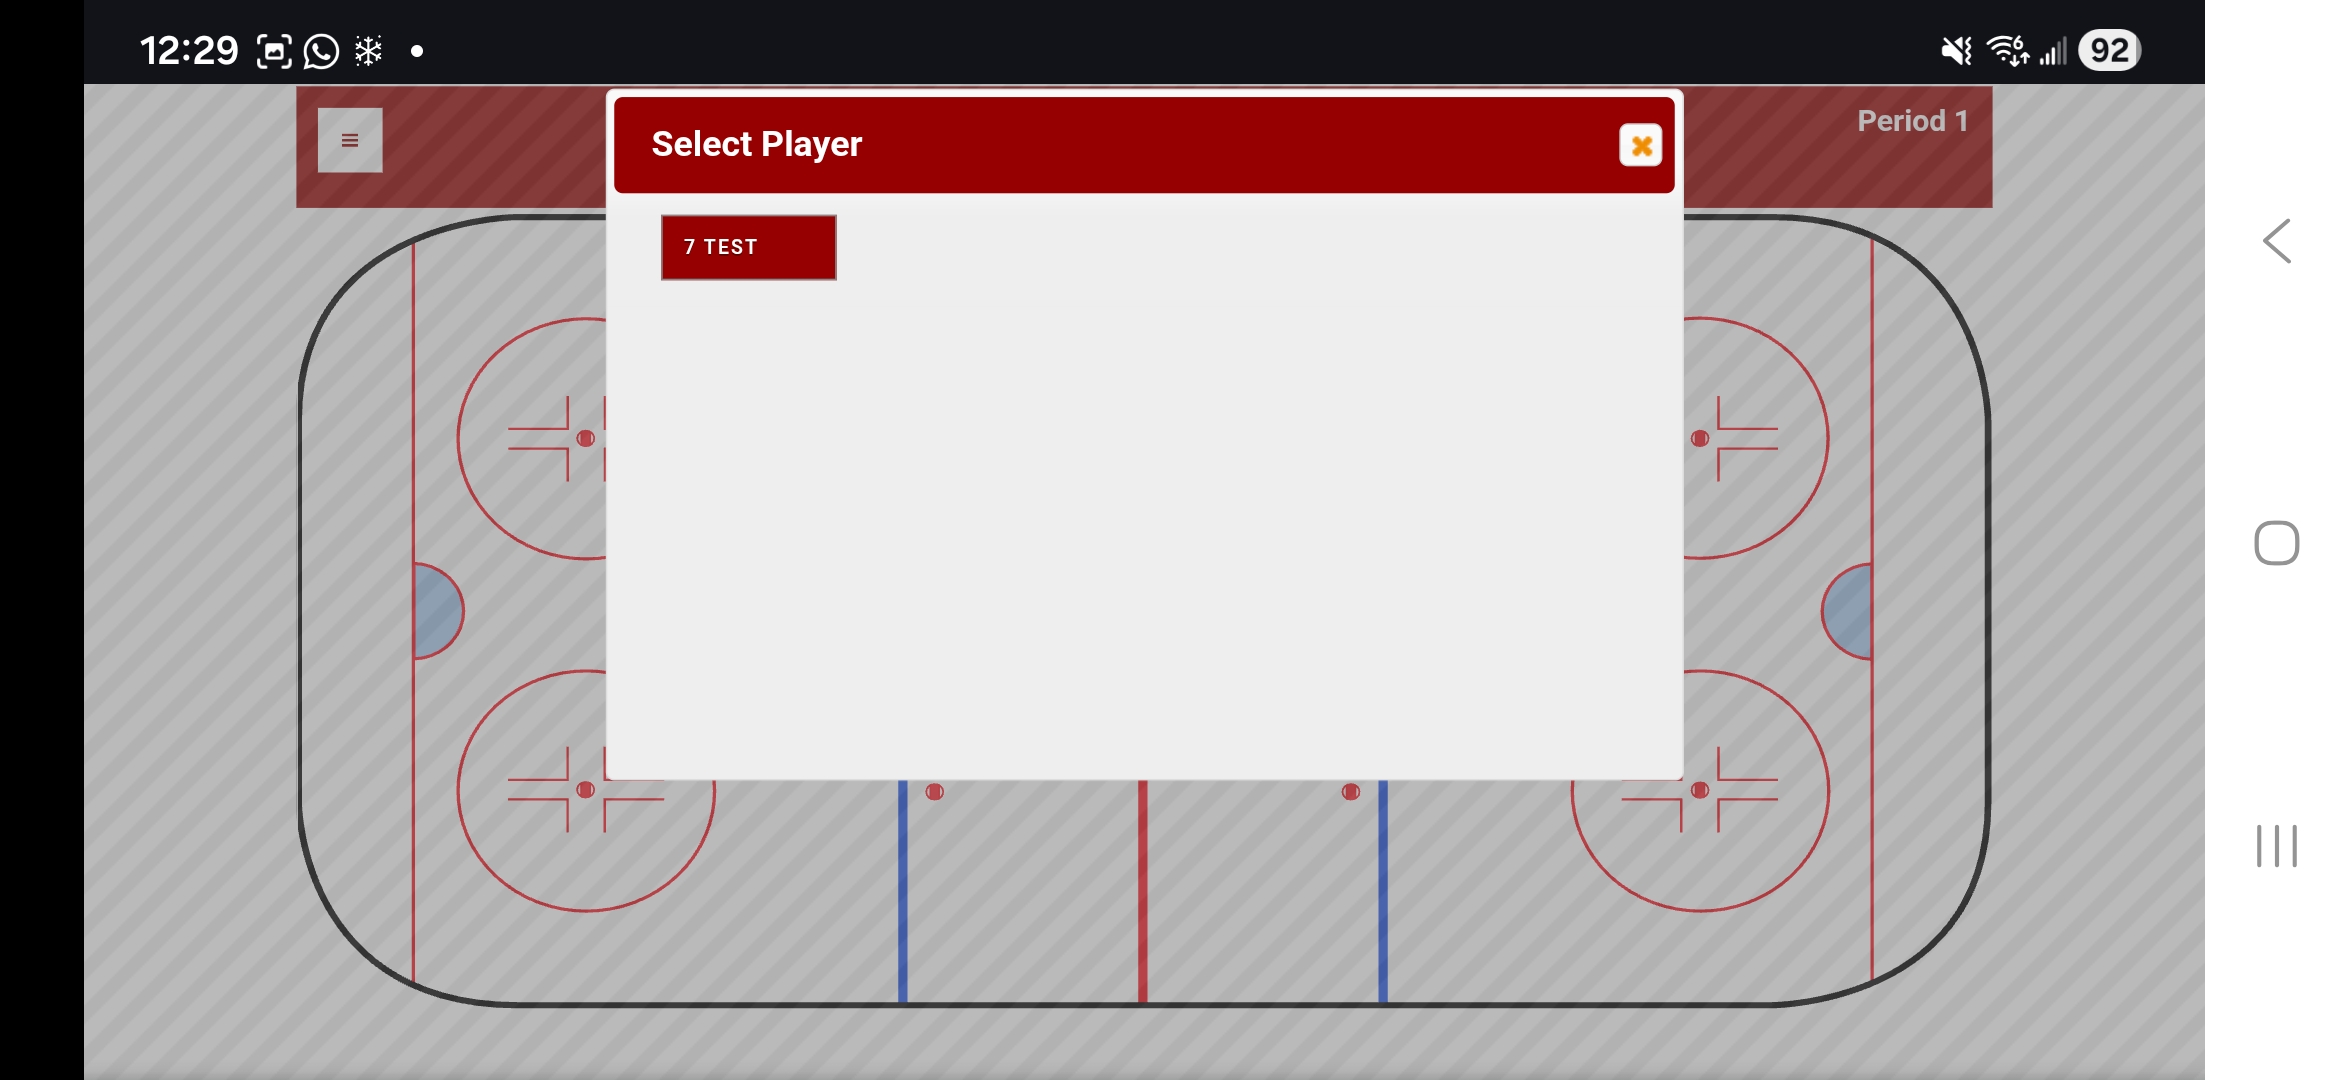Tap the left blue line of the rink
Image resolution: width=2340 pixels, height=1080 pixels.
pos(903,900)
